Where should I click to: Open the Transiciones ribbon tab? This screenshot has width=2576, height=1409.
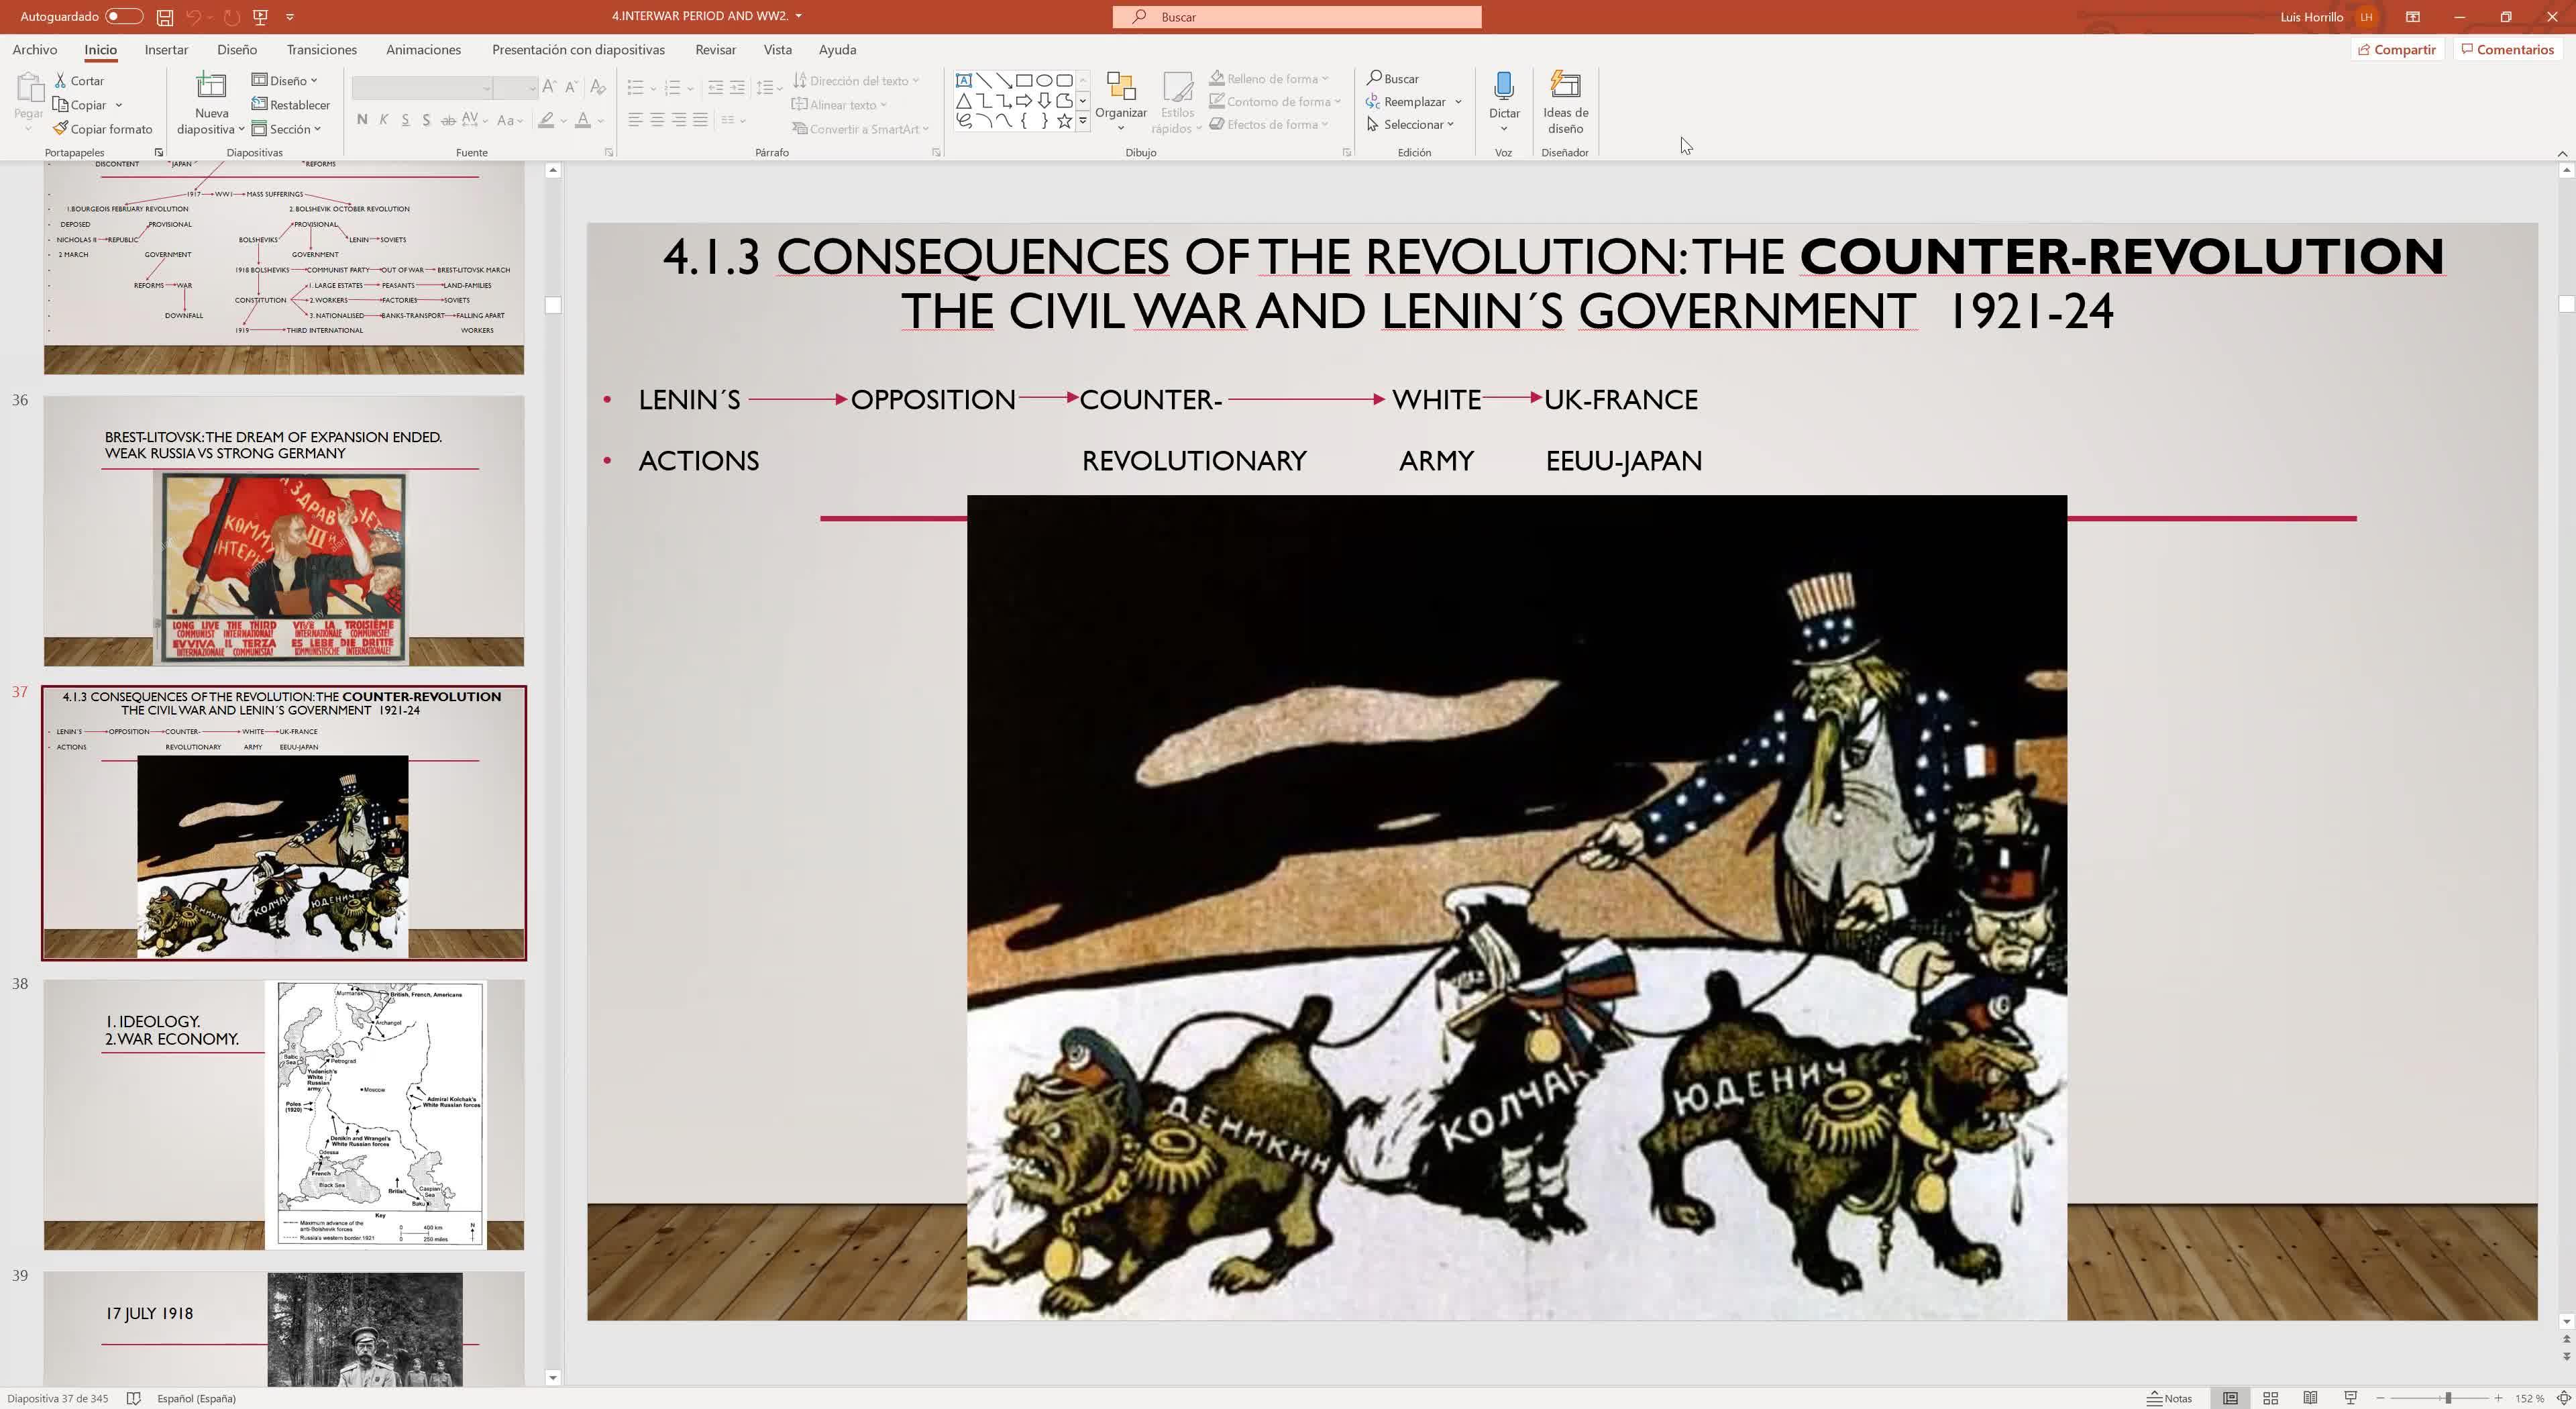[x=321, y=50]
